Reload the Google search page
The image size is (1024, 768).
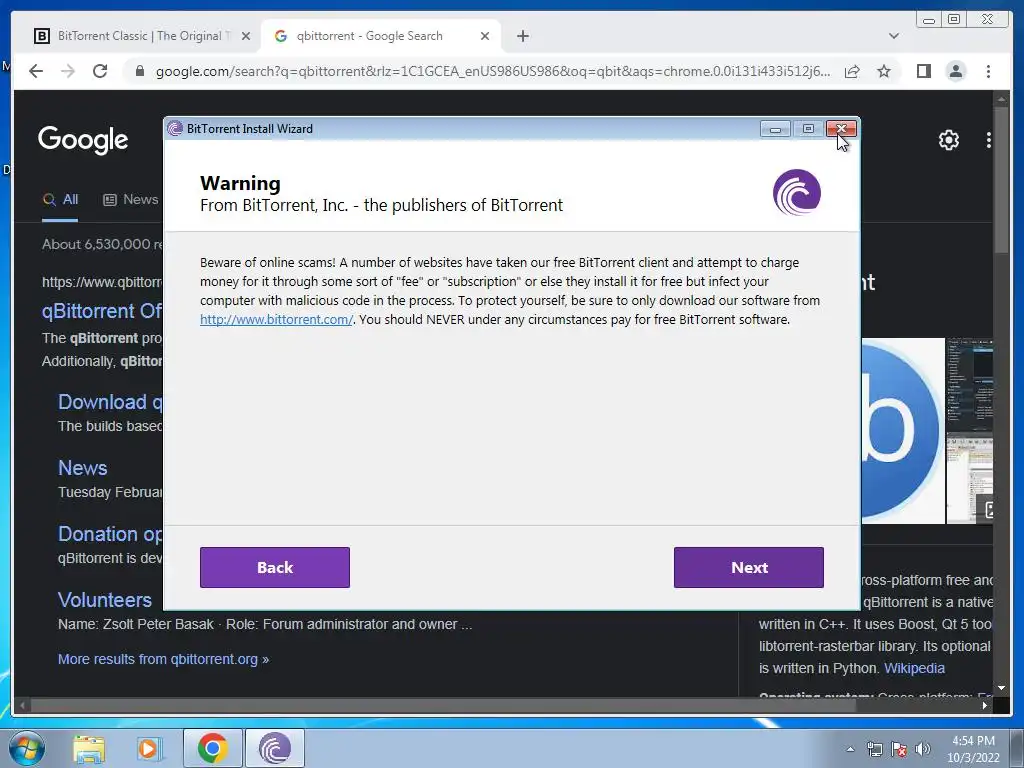point(100,71)
